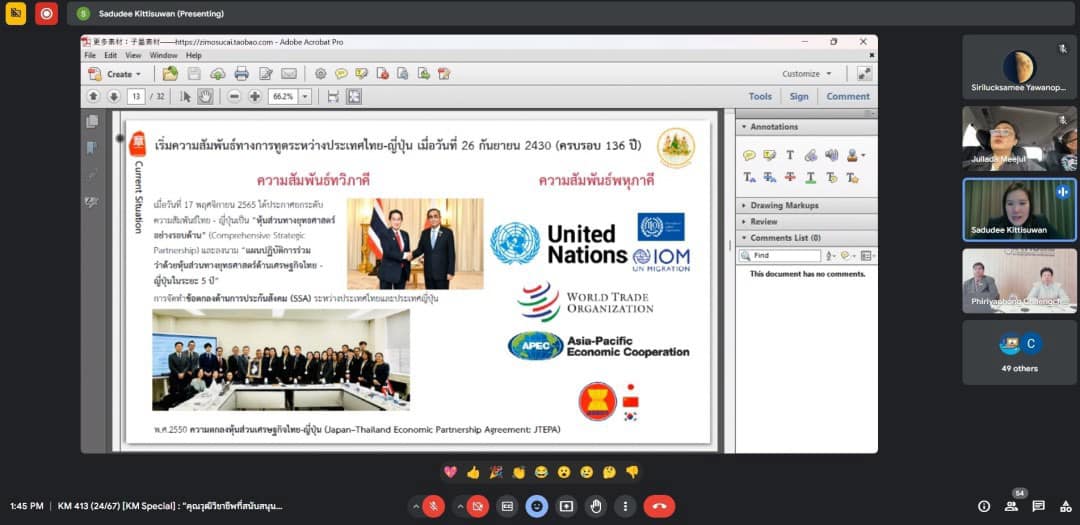Click the raise hand icon

click(596, 506)
